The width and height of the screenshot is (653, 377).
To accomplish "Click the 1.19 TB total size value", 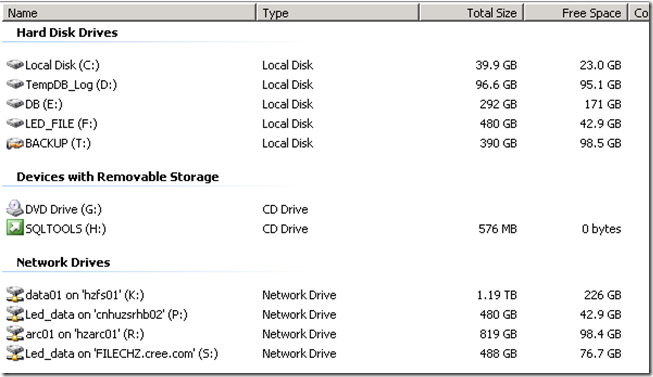I will [x=497, y=295].
